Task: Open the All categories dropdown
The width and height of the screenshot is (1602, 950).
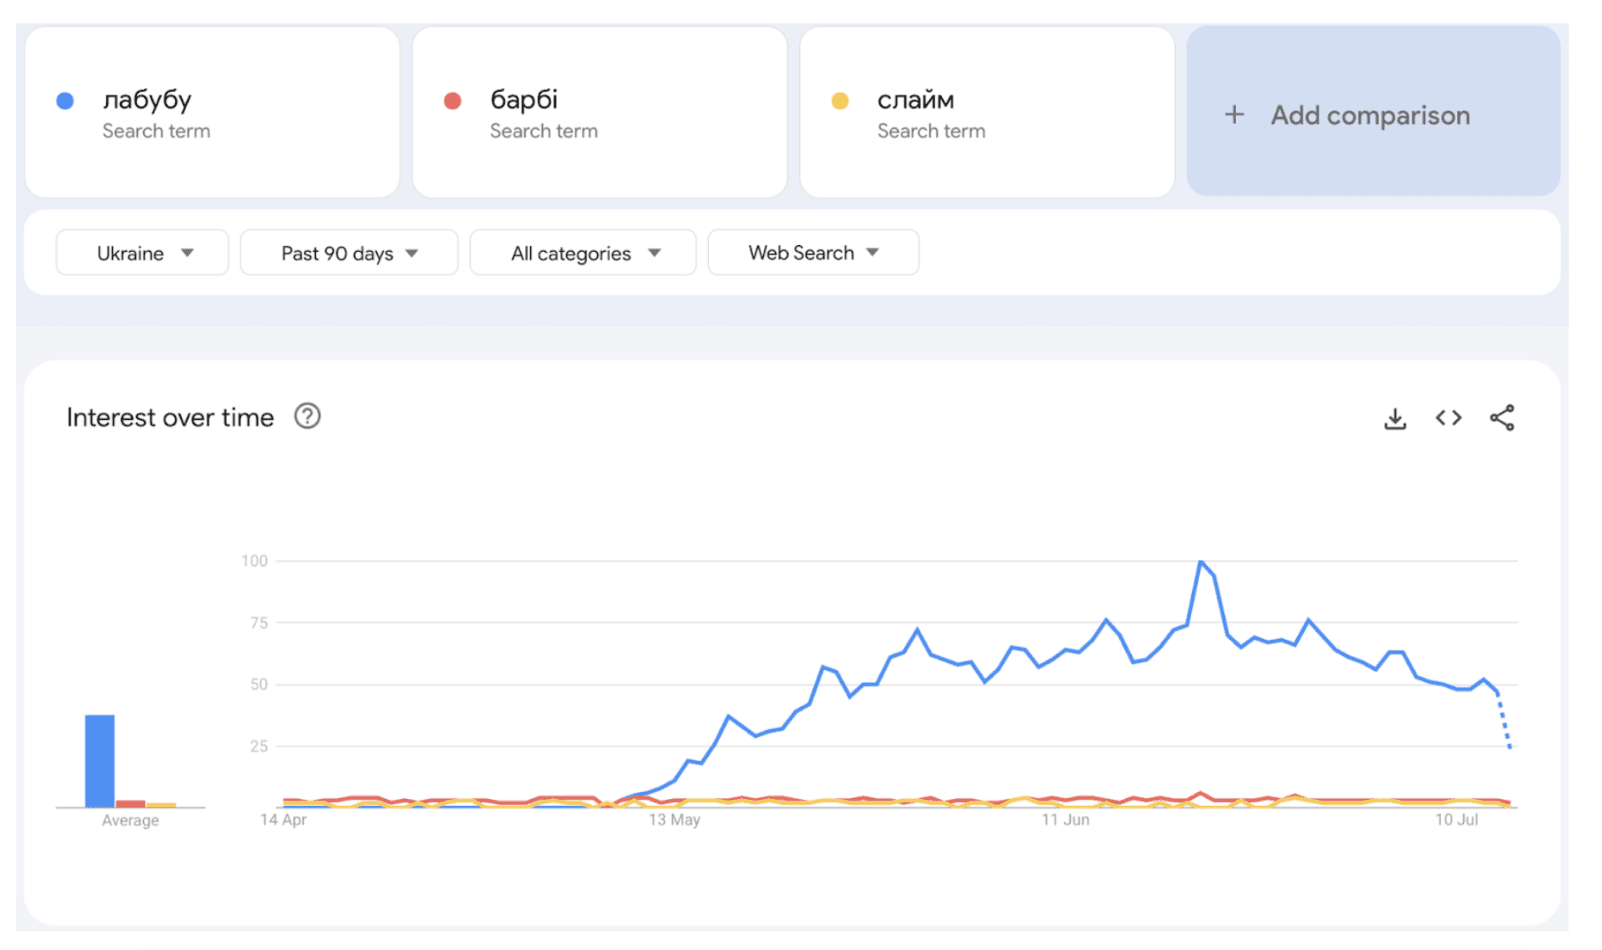Action: click(x=583, y=253)
